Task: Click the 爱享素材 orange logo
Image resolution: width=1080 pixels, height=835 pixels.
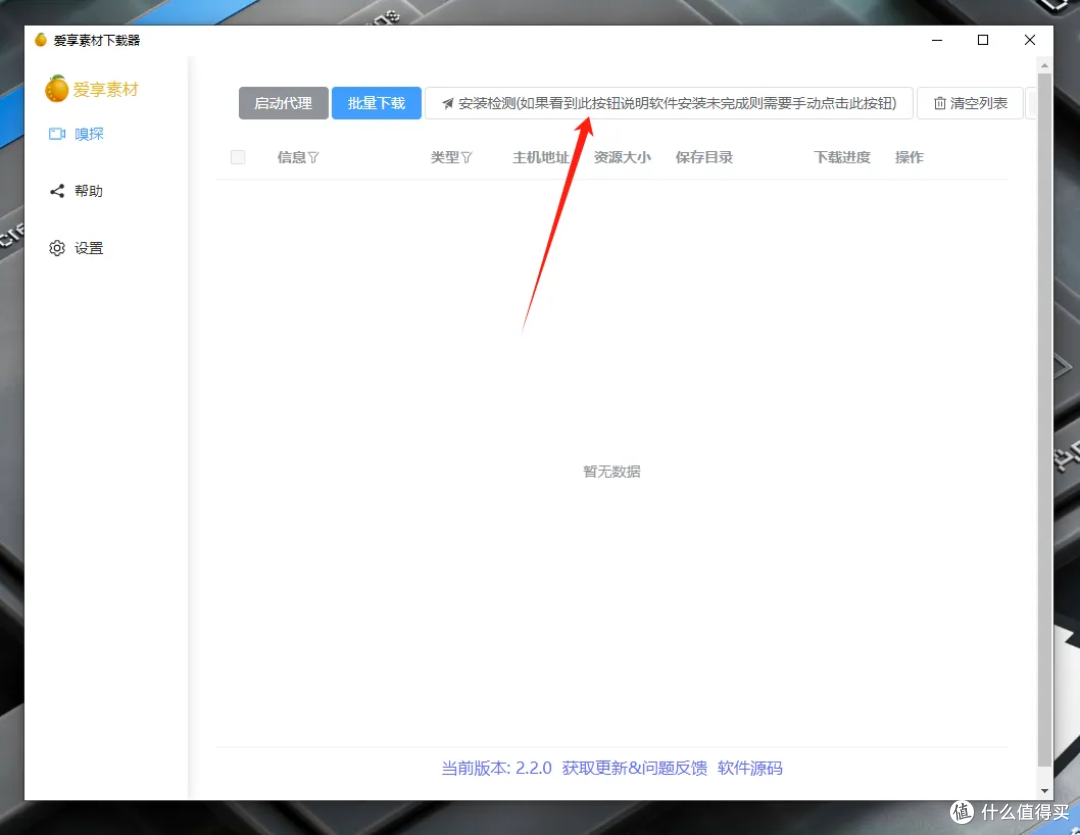Action: (56, 89)
